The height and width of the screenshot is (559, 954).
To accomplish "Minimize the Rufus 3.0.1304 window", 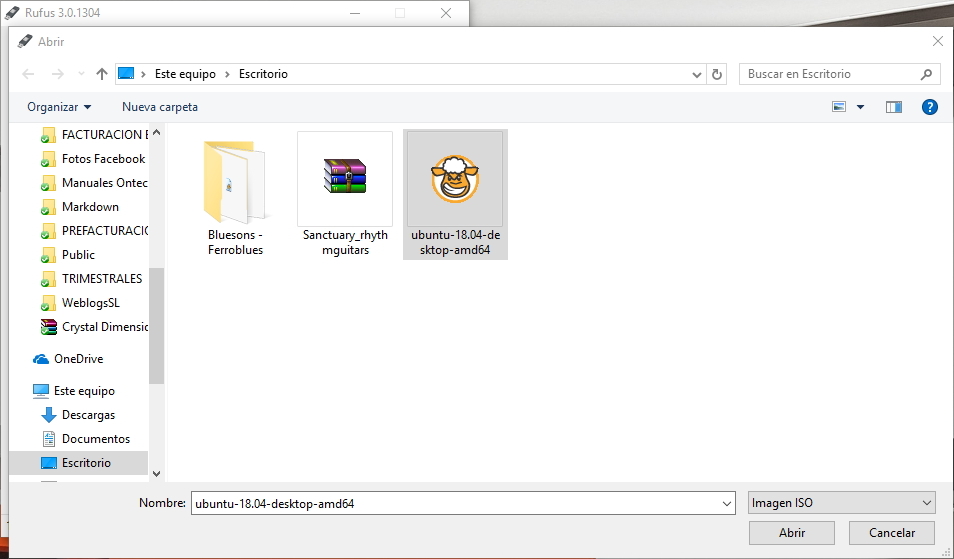I will point(355,13).
